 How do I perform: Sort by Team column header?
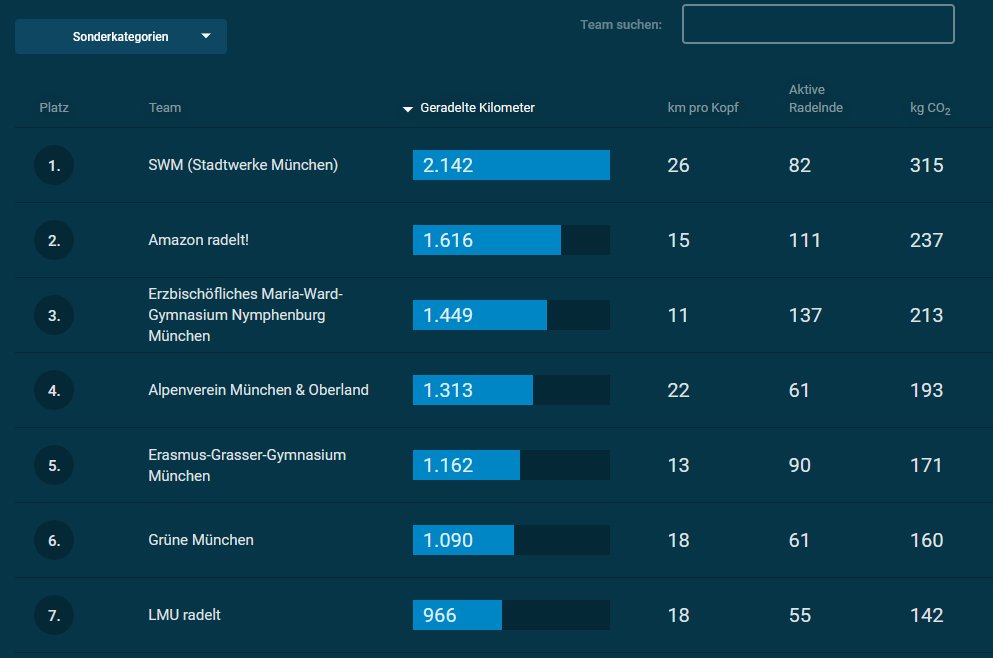tap(165, 108)
